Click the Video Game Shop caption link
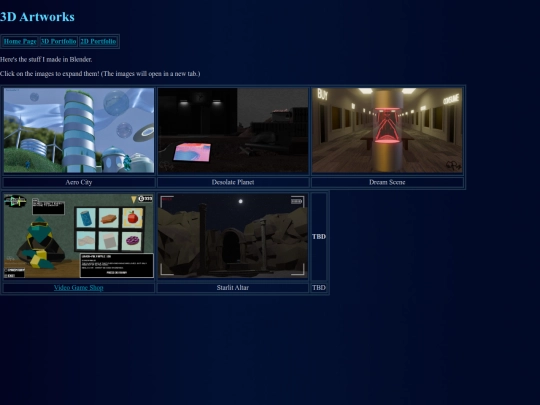 [79, 288]
